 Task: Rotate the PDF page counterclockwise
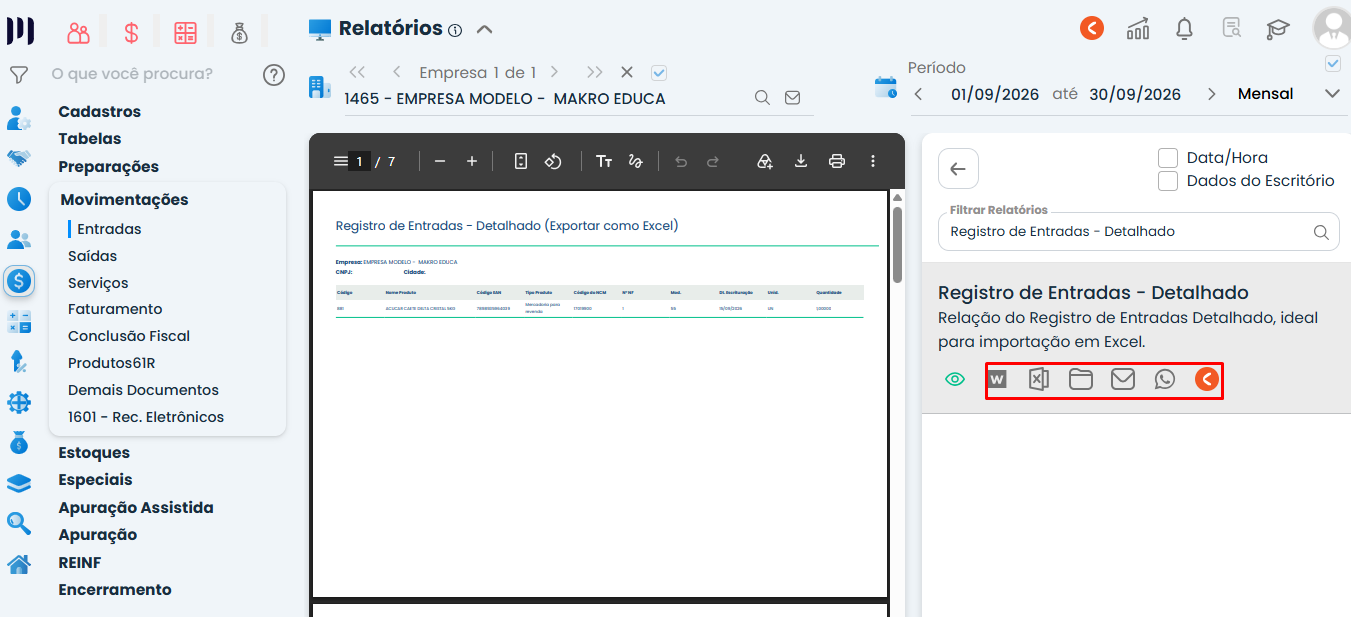point(553,161)
